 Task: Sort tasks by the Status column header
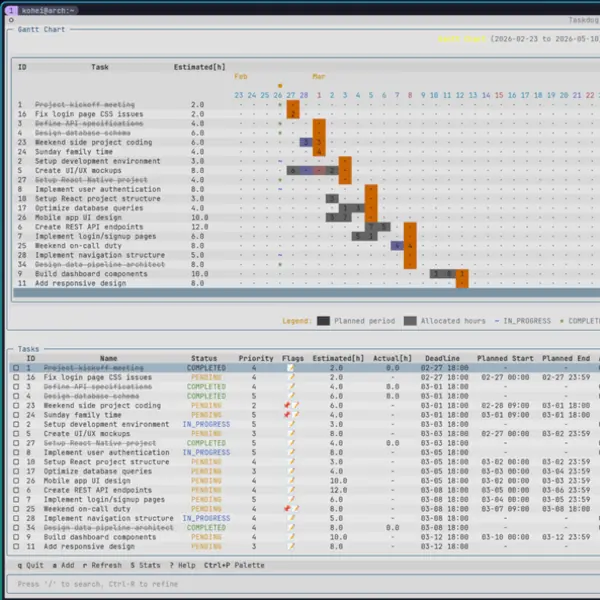[x=204, y=358]
